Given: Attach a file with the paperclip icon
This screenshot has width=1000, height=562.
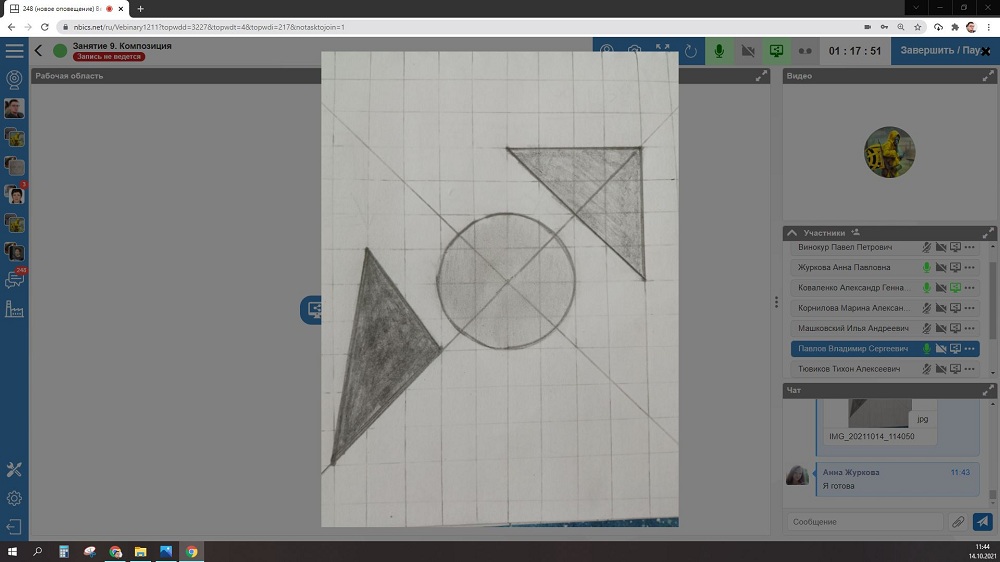Looking at the screenshot, I should coord(958,522).
